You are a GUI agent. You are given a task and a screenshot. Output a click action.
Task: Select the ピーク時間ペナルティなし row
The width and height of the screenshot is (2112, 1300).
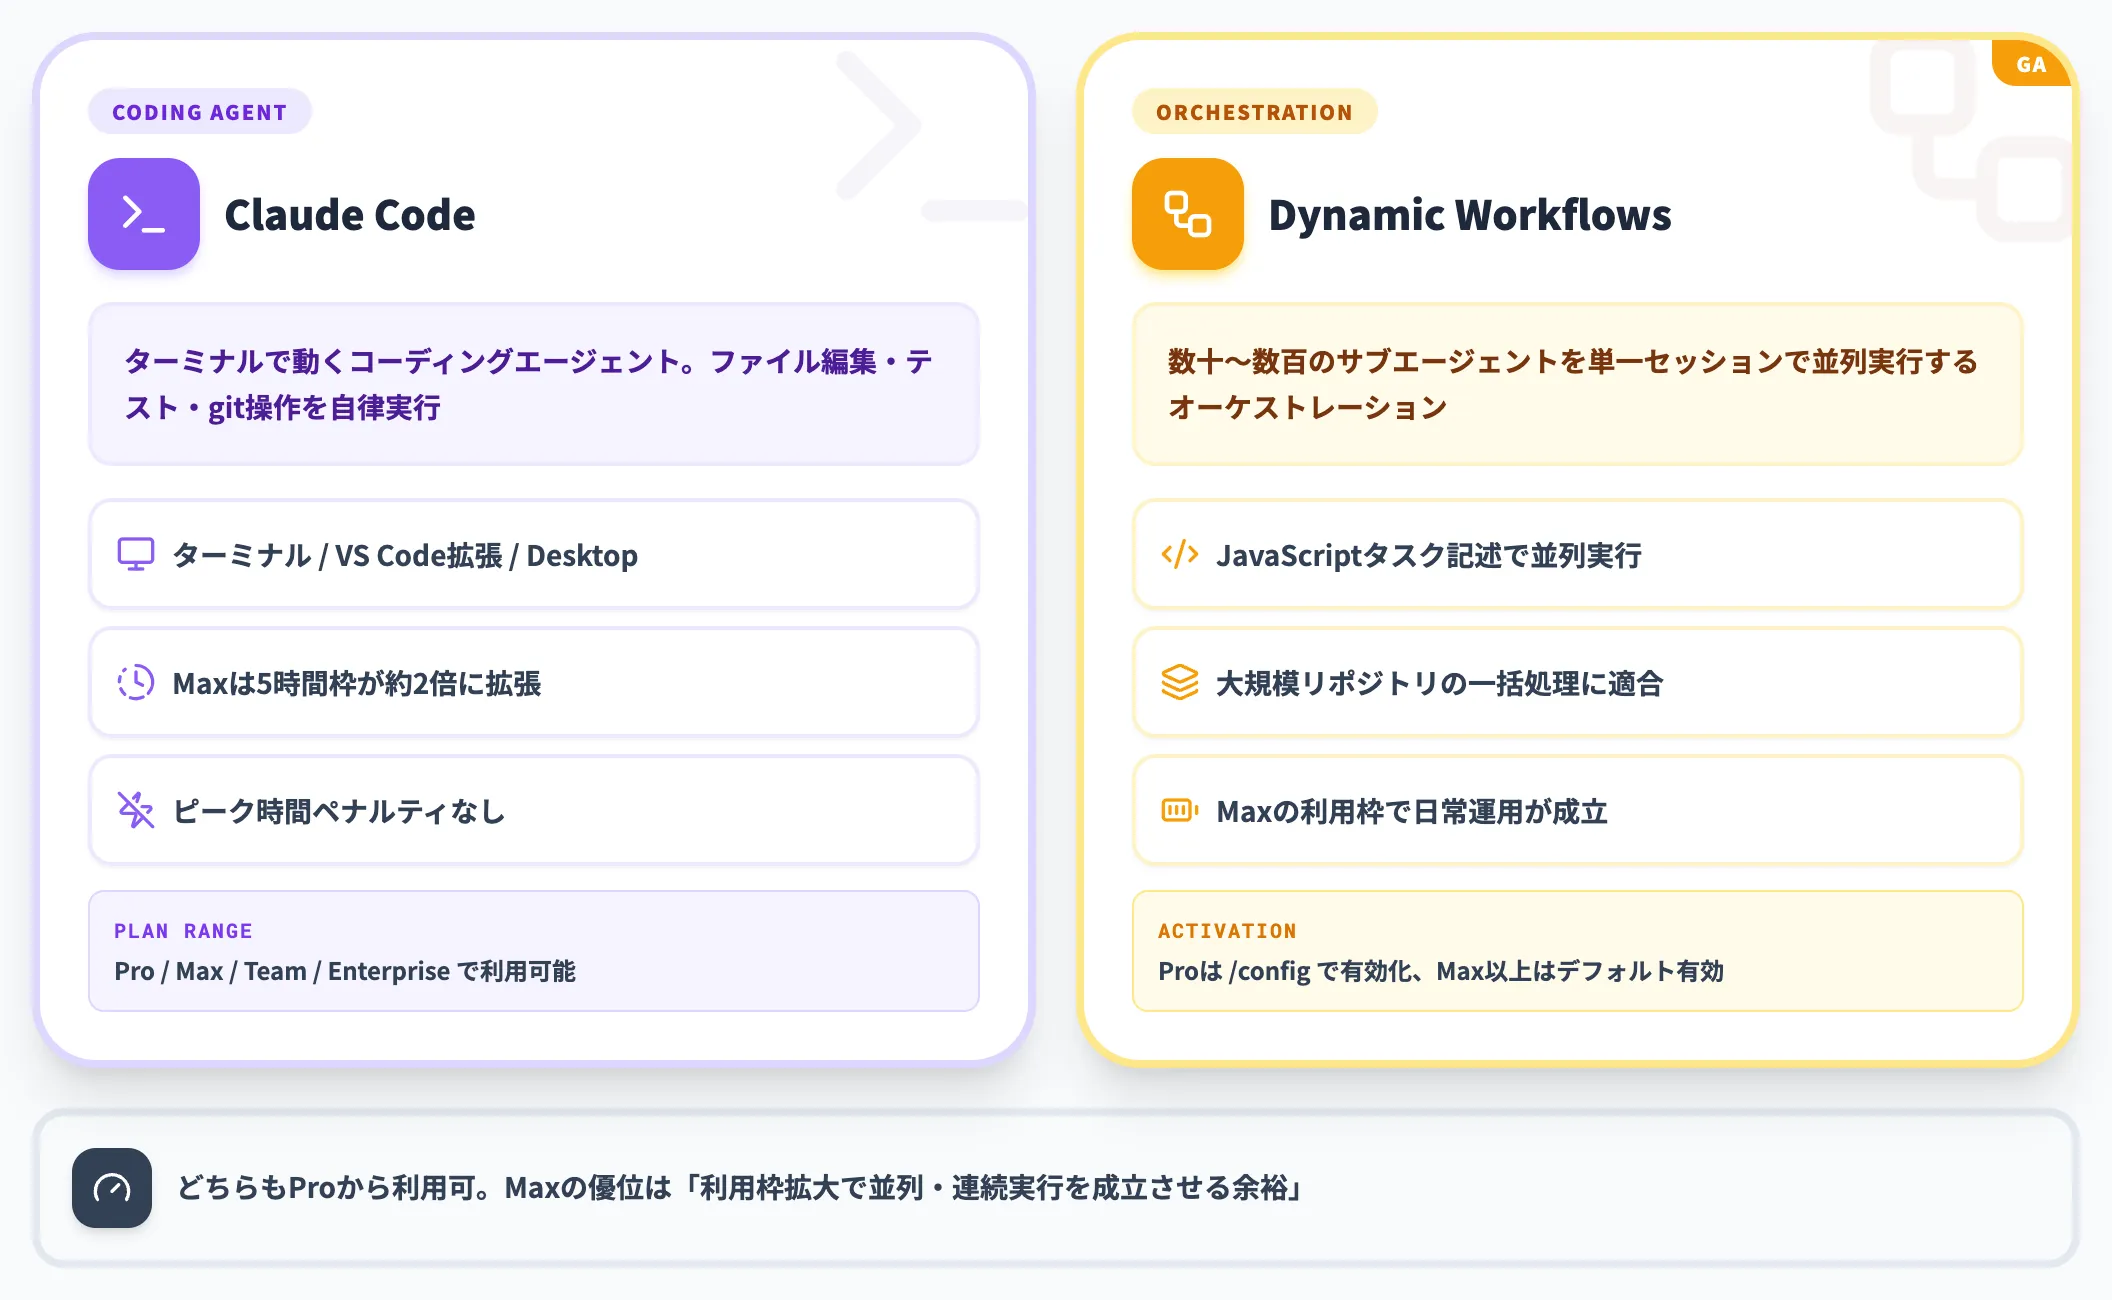click(534, 810)
